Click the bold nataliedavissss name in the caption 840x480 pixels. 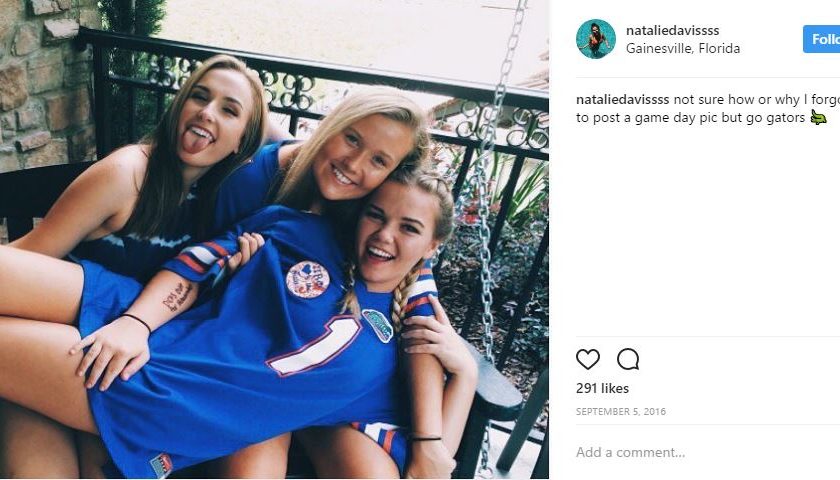click(622, 100)
